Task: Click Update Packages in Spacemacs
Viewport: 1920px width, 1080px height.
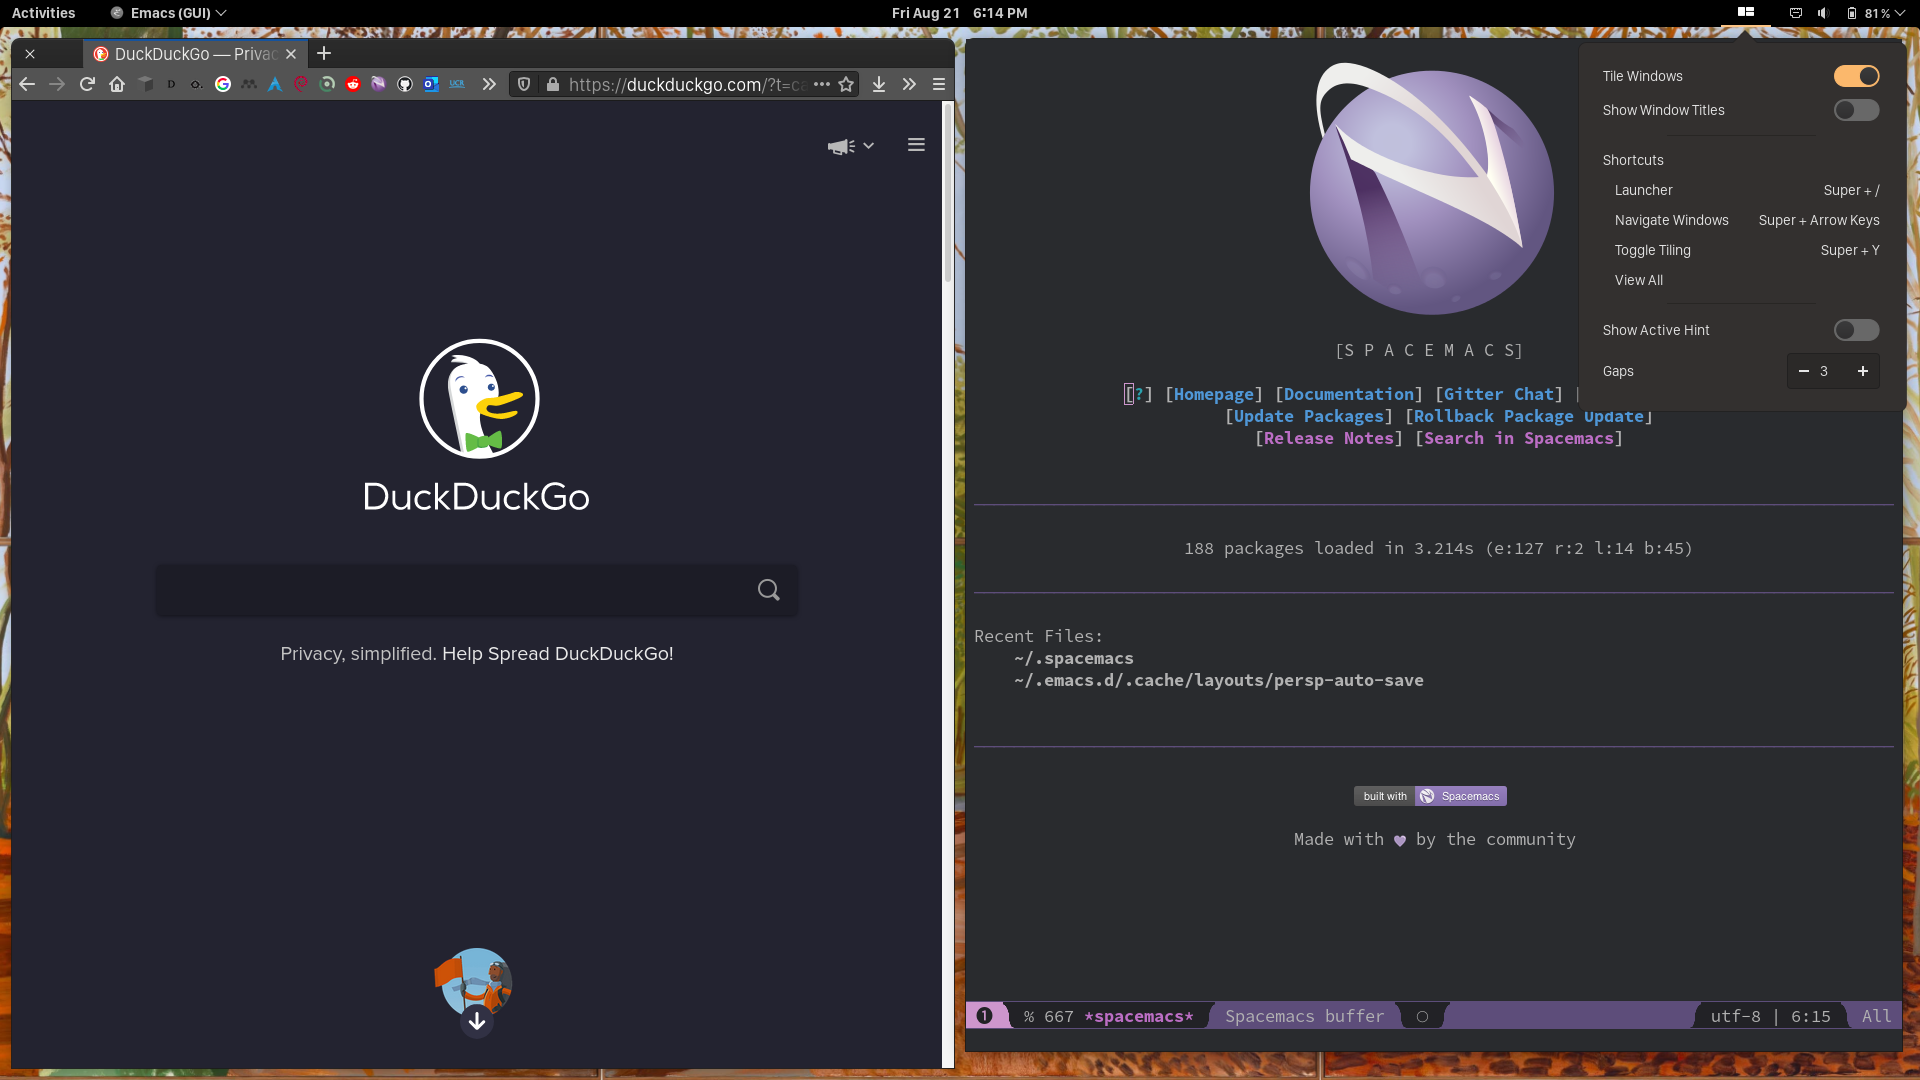Action: (x=1307, y=416)
